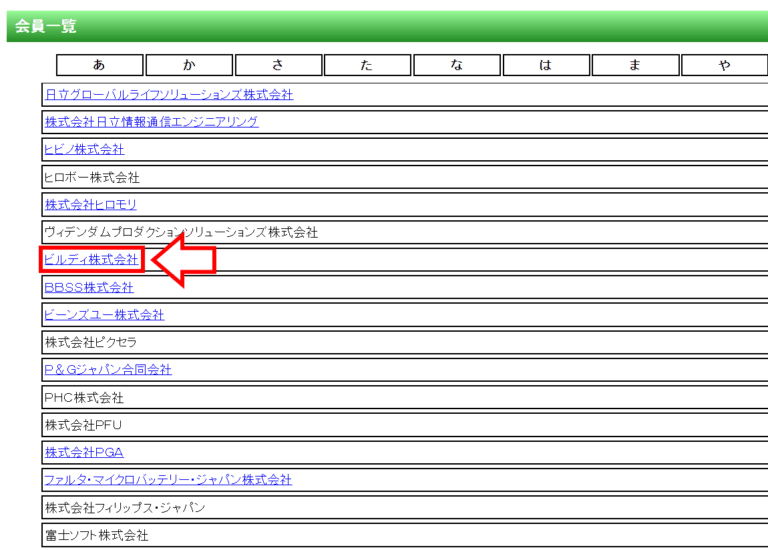Click 株式会社PFU text row
This screenshot has width=768, height=550.
(x=405, y=425)
